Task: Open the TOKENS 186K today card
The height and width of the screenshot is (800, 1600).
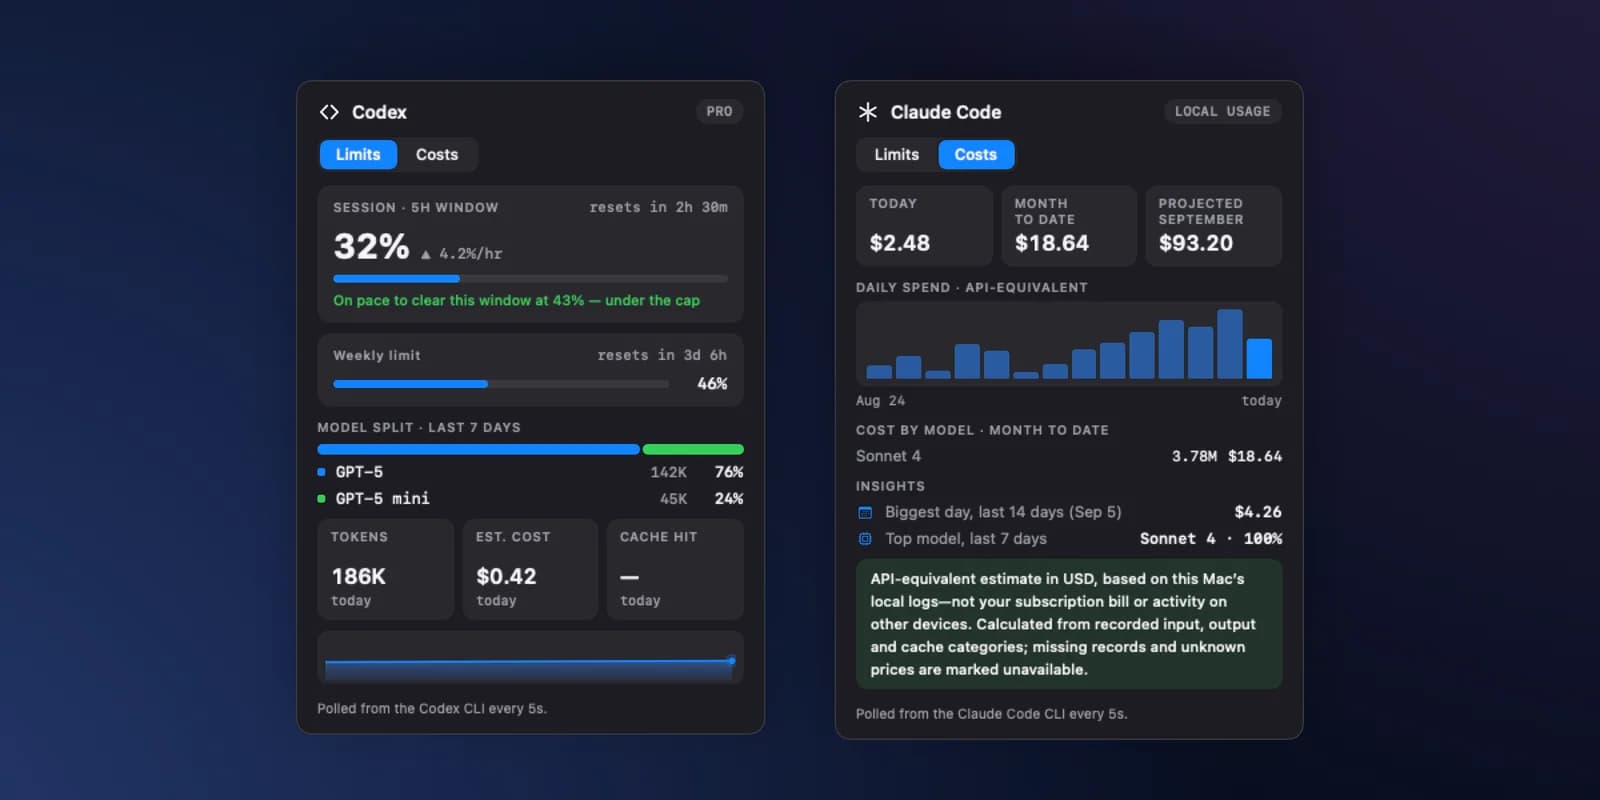Action: (386, 569)
